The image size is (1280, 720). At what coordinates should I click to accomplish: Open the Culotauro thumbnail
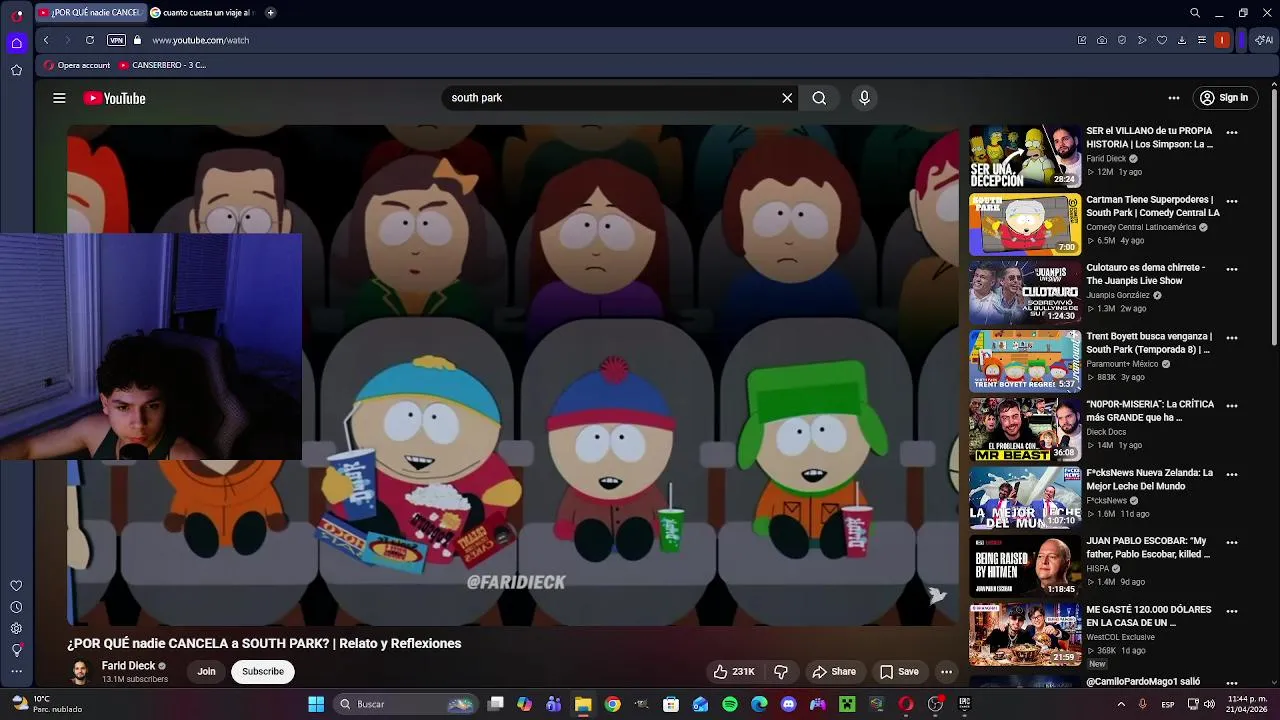(x=1025, y=293)
